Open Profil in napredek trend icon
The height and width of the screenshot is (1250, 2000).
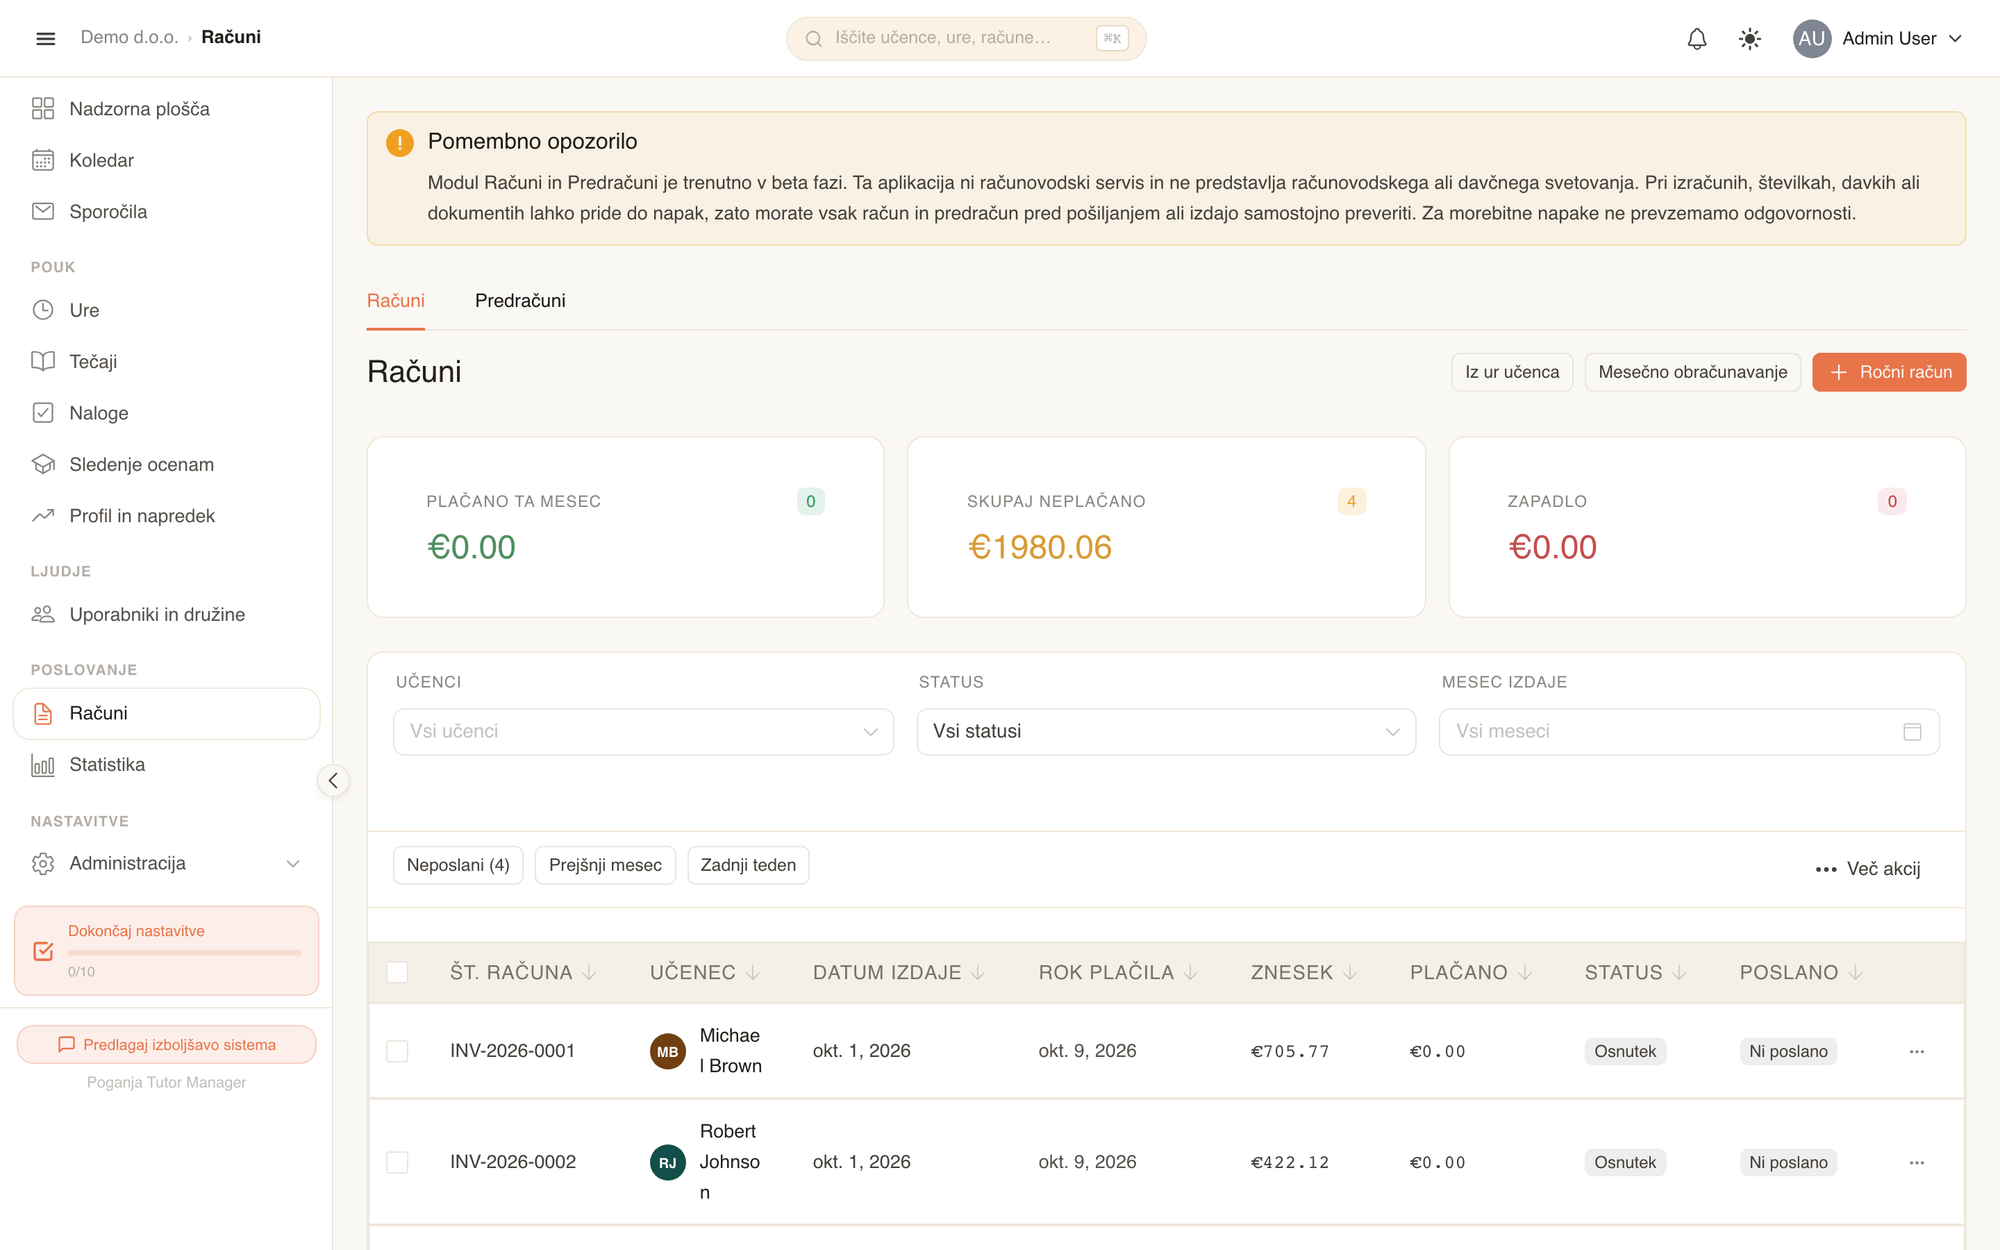pos(43,516)
